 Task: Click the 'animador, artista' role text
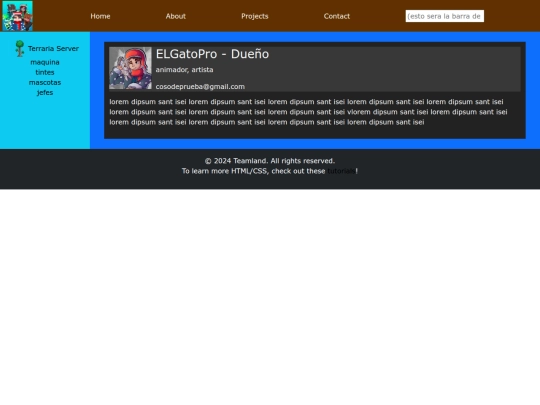184,70
